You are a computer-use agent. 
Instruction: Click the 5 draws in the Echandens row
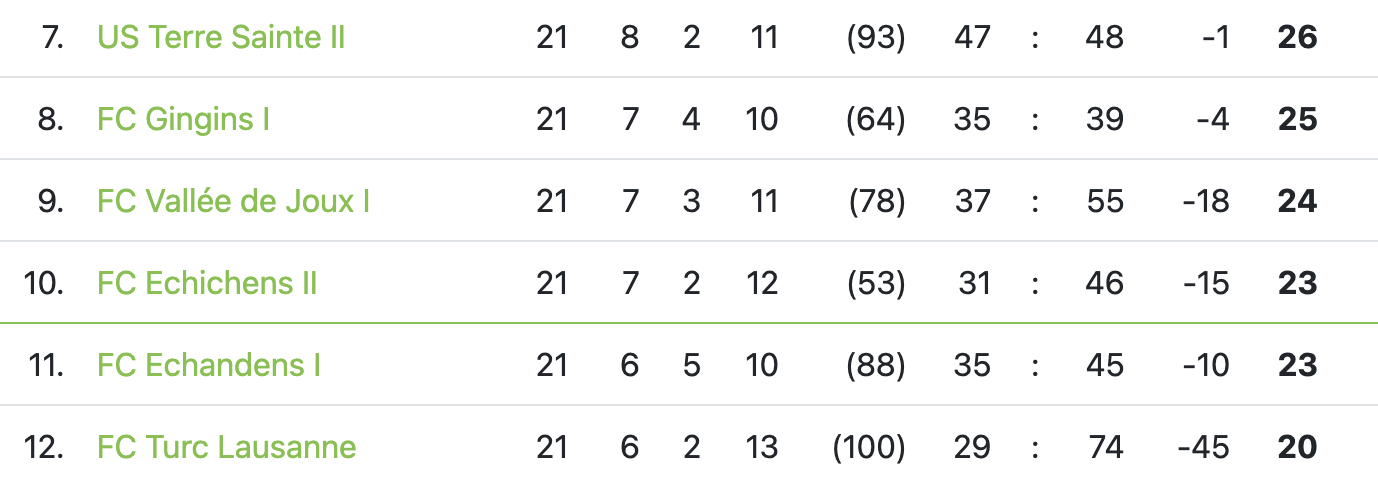click(691, 366)
